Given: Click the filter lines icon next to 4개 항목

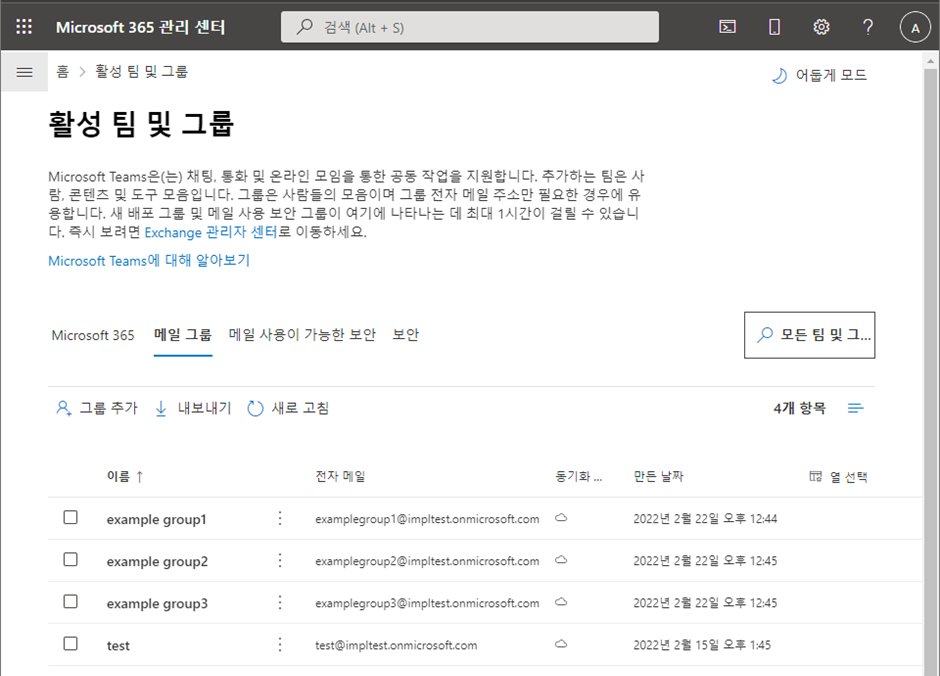Looking at the screenshot, I should (x=855, y=408).
